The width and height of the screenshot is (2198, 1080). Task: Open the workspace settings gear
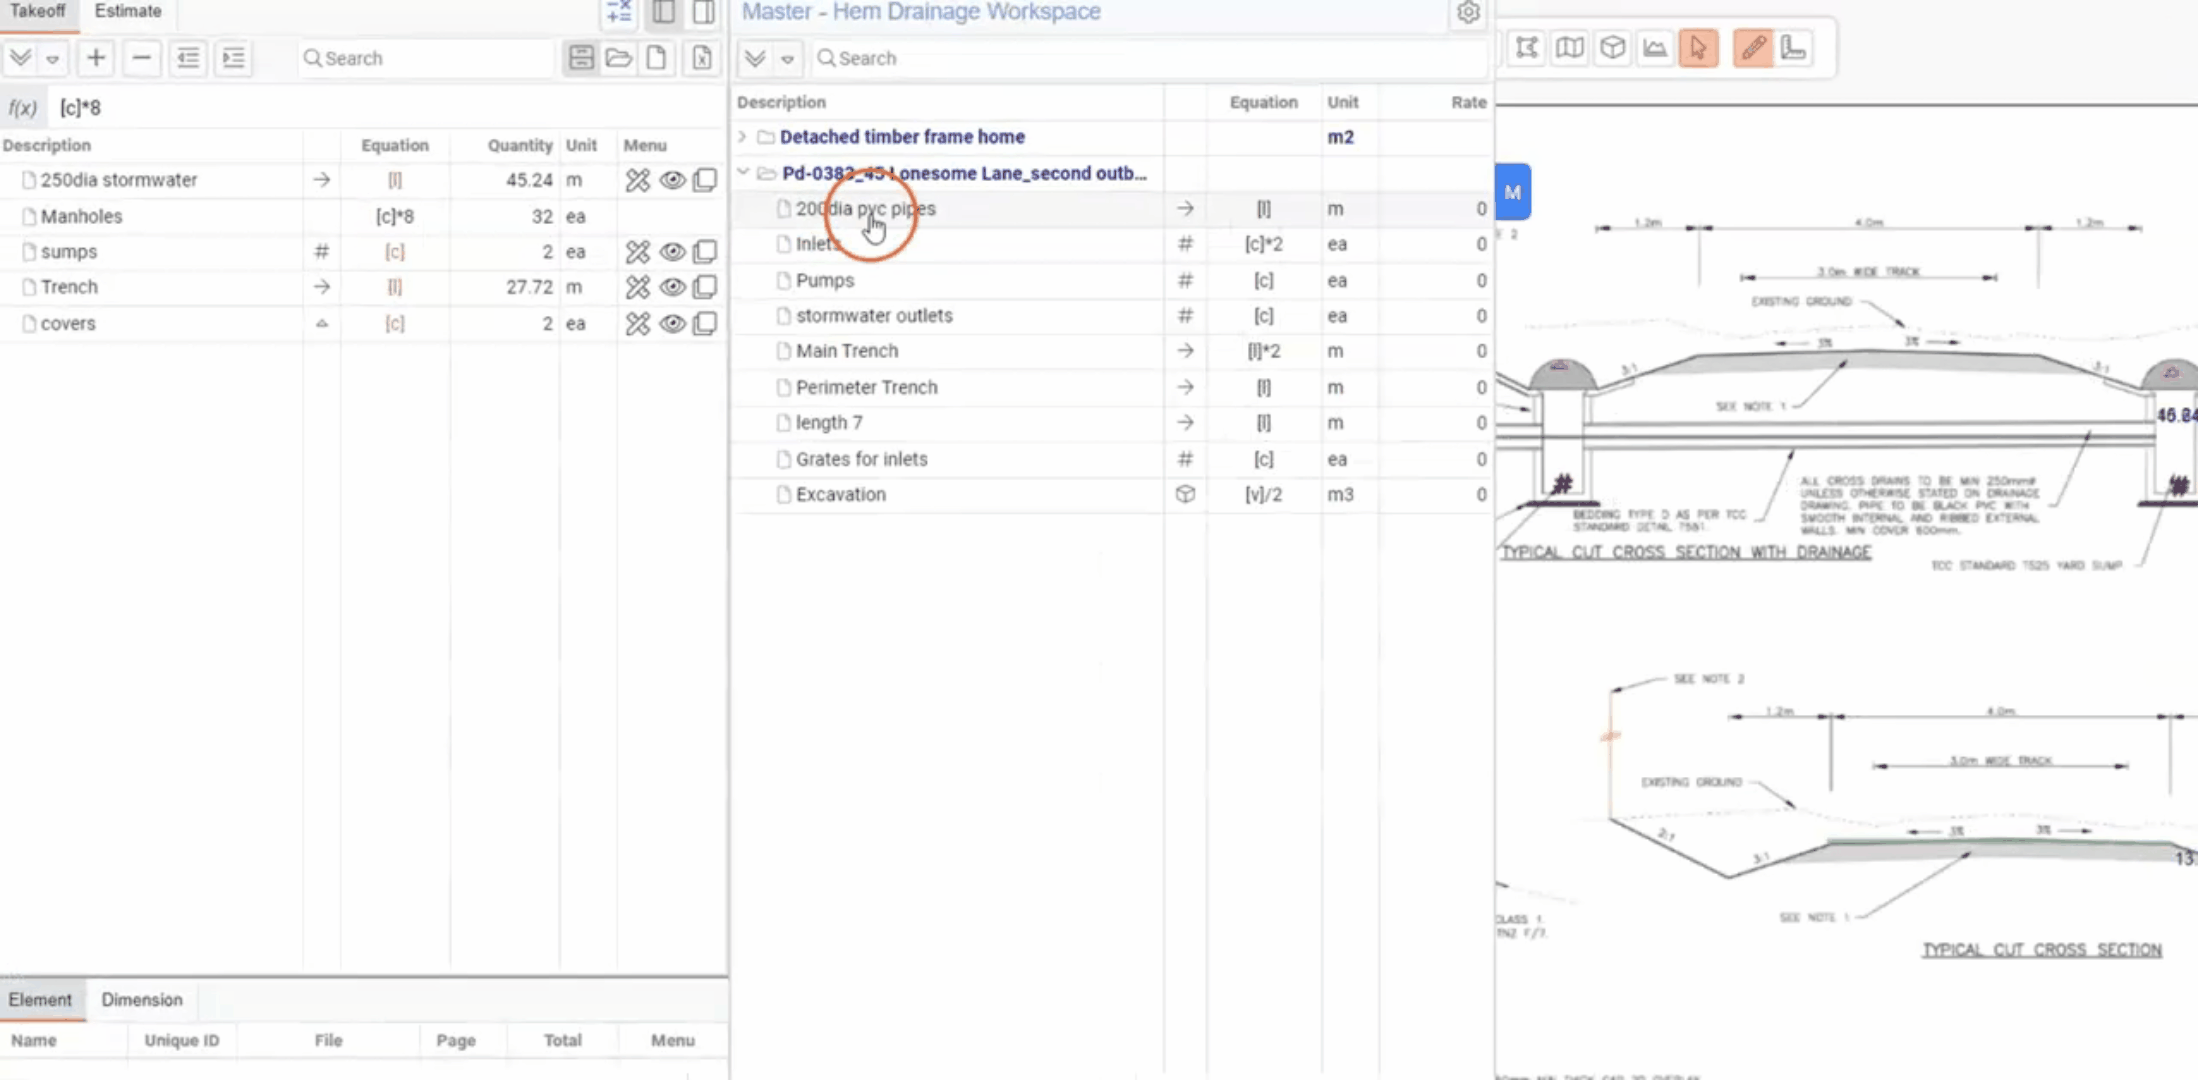coord(1467,13)
